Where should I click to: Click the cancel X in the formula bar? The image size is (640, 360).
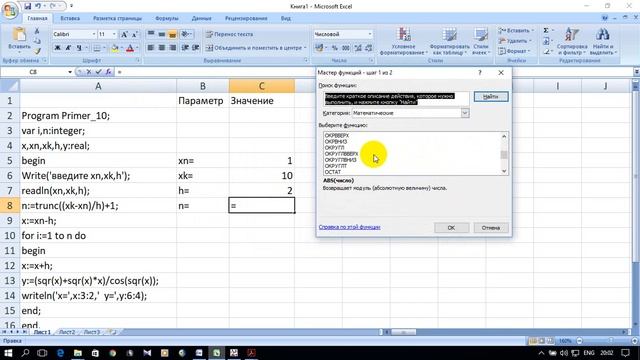tap(89, 72)
